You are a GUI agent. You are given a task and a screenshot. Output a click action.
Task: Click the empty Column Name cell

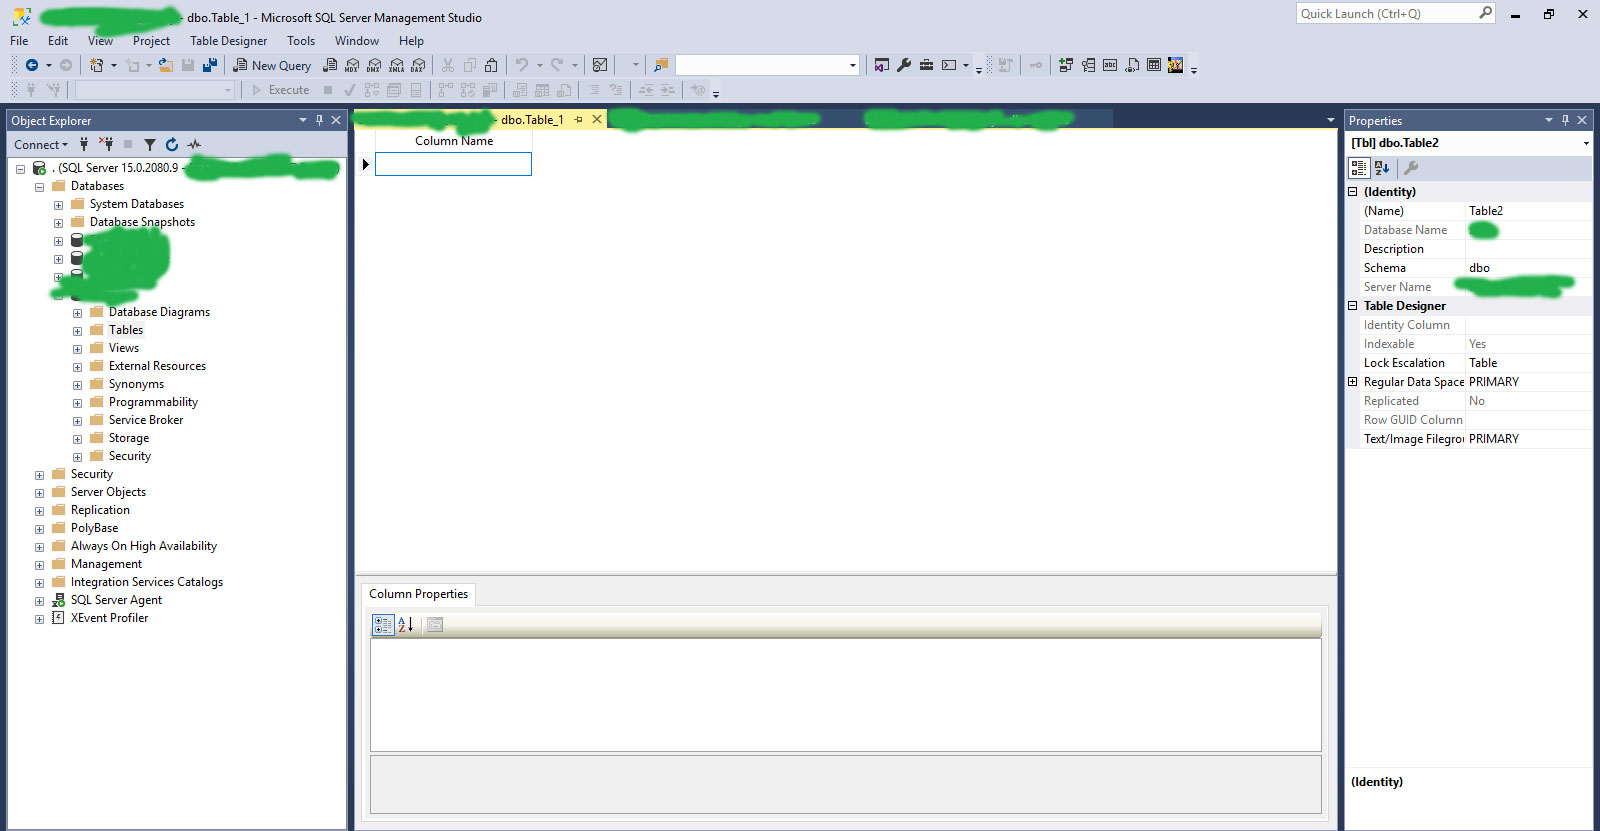453,164
